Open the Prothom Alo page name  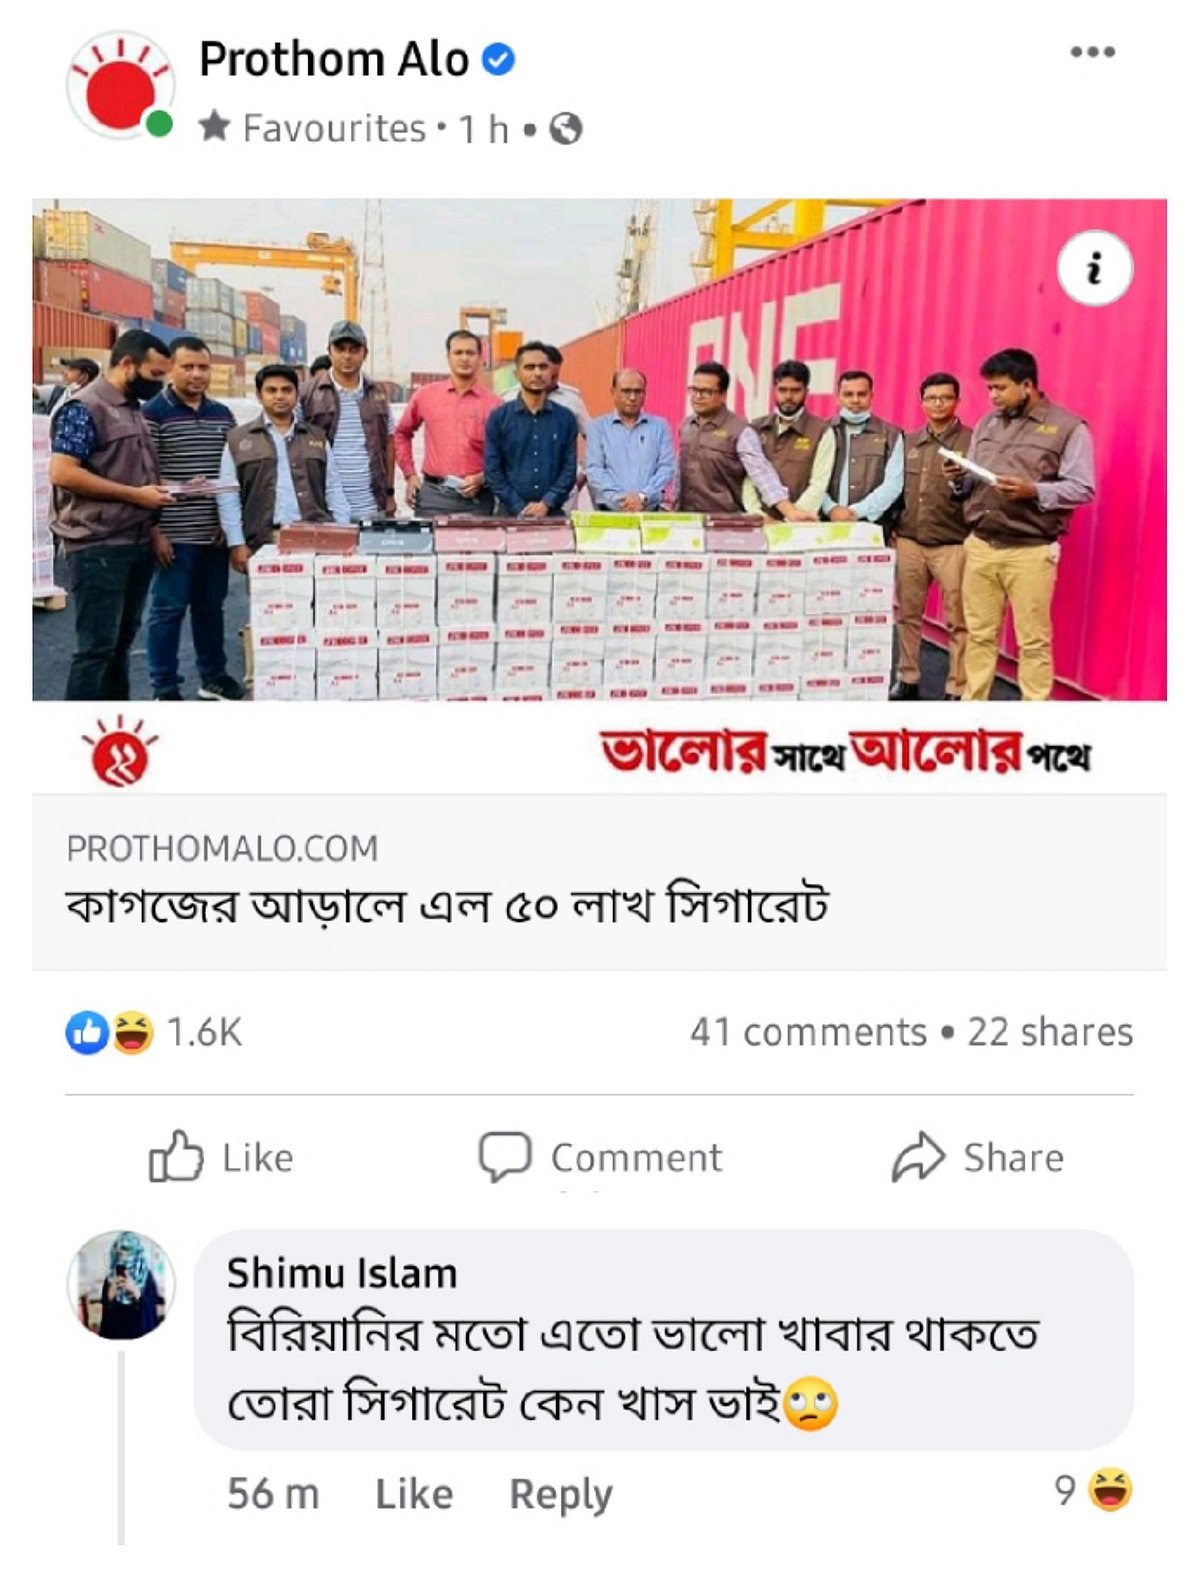pos(334,59)
